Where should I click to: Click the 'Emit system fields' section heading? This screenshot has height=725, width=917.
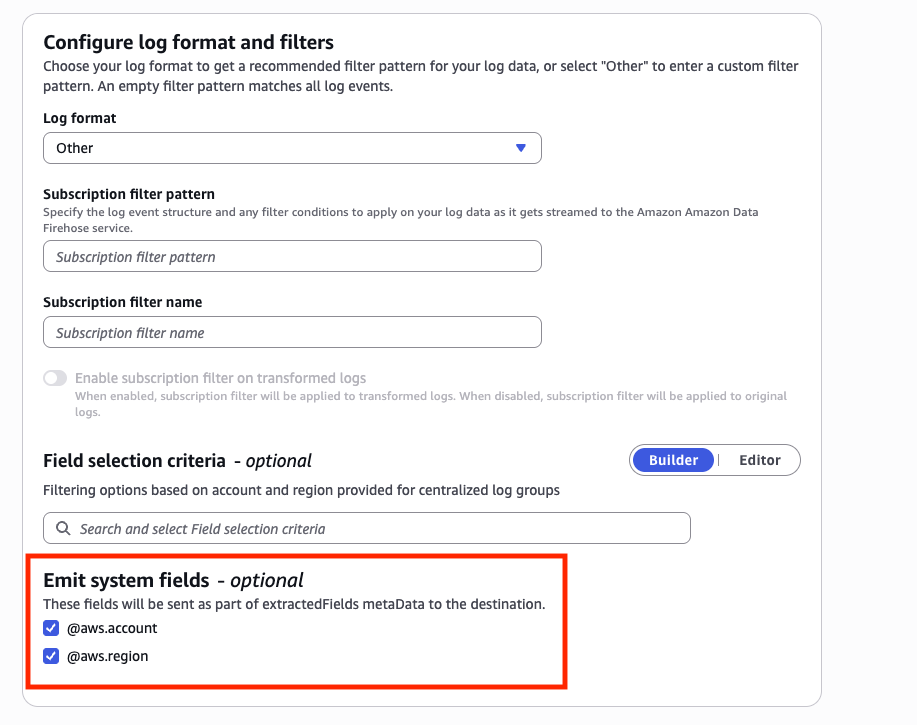coord(126,580)
